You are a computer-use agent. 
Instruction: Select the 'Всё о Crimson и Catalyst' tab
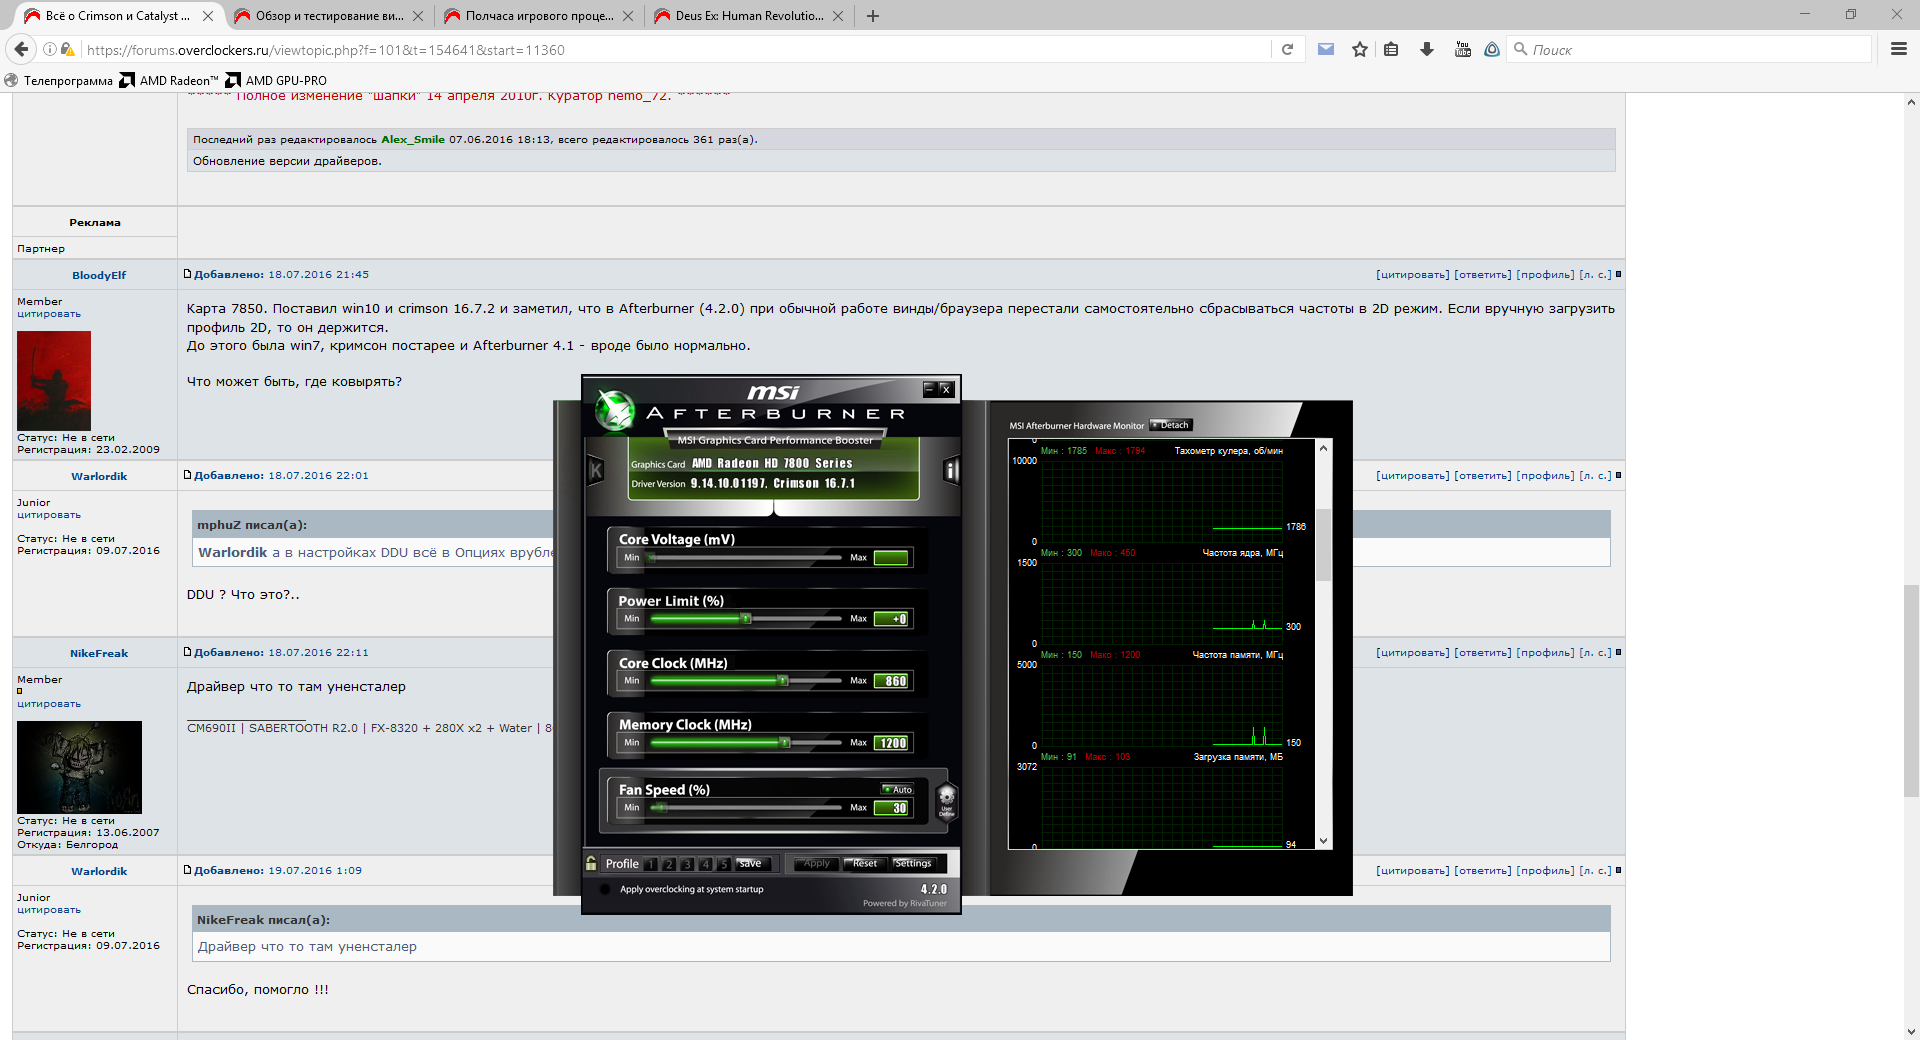point(118,16)
